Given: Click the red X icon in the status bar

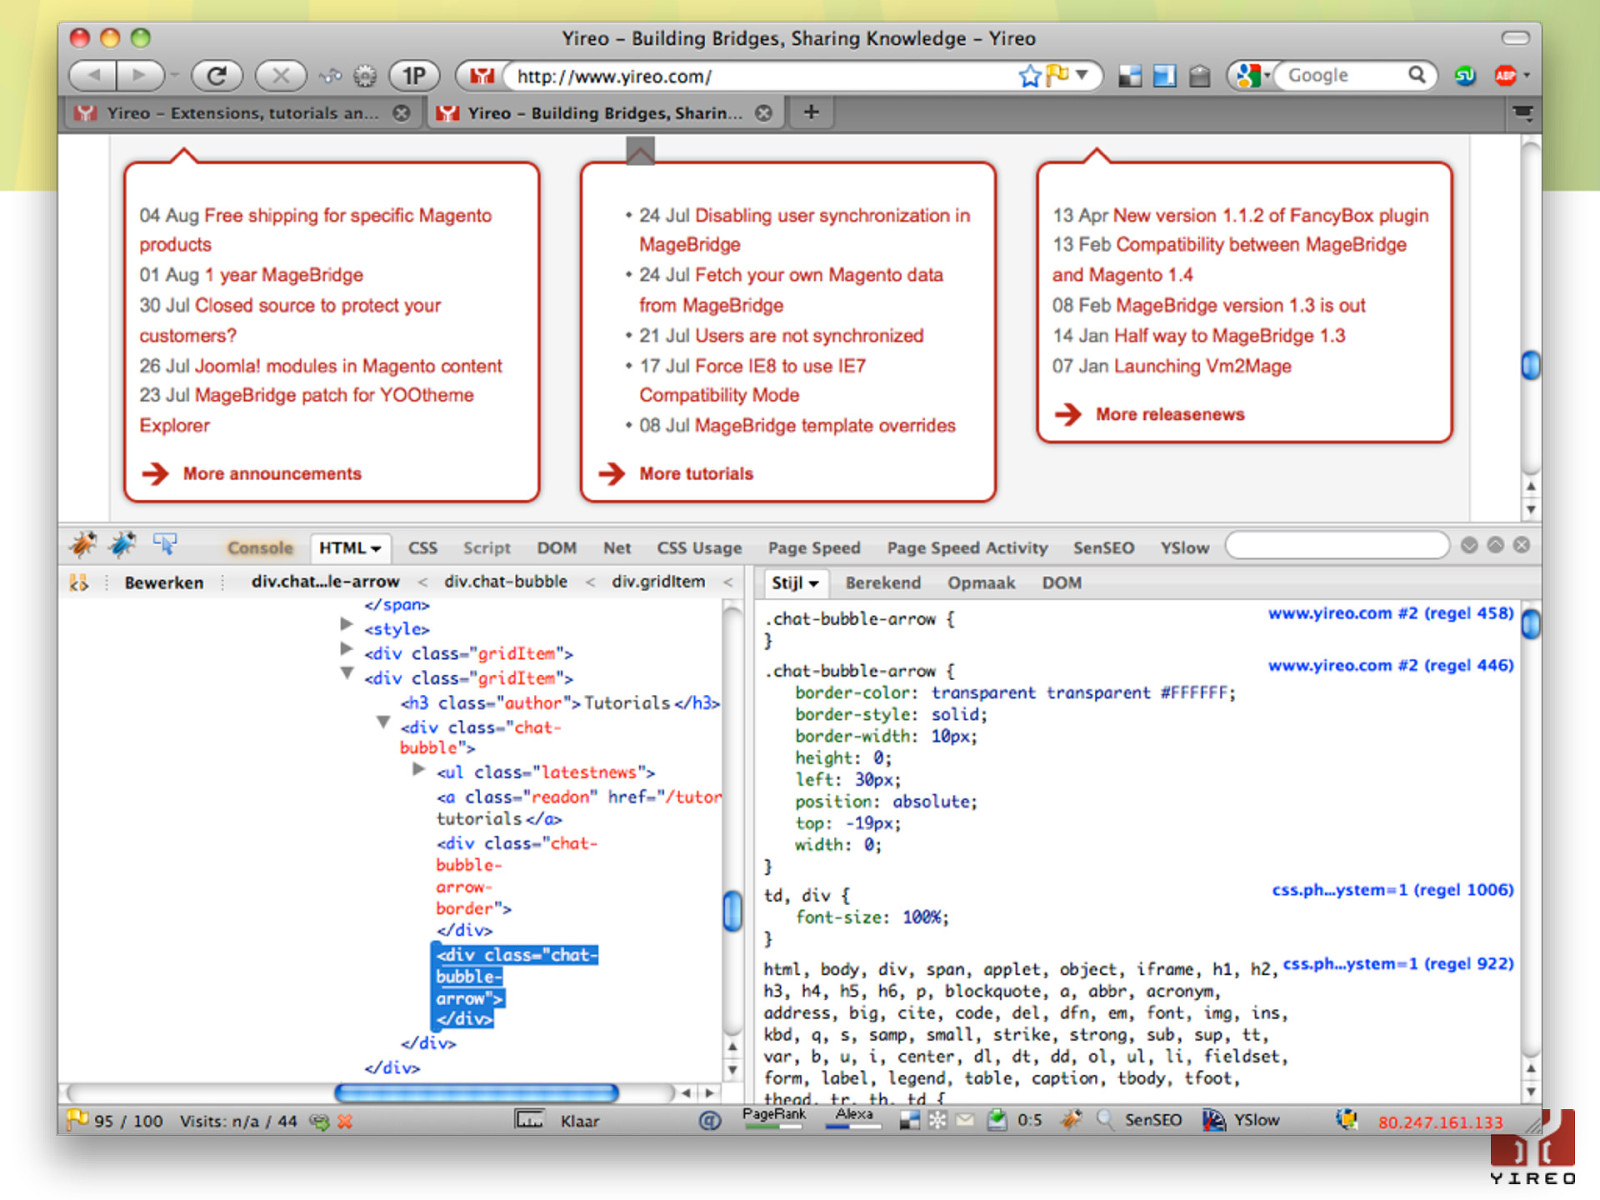Looking at the screenshot, I should pyautogui.click(x=345, y=1122).
